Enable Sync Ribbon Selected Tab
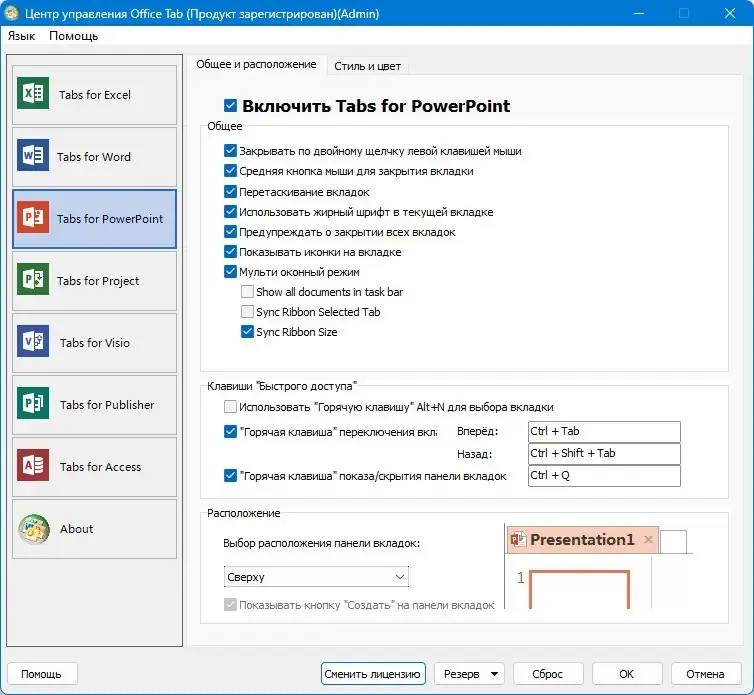Image resolution: width=754 pixels, height=695 pixels. 247,312
